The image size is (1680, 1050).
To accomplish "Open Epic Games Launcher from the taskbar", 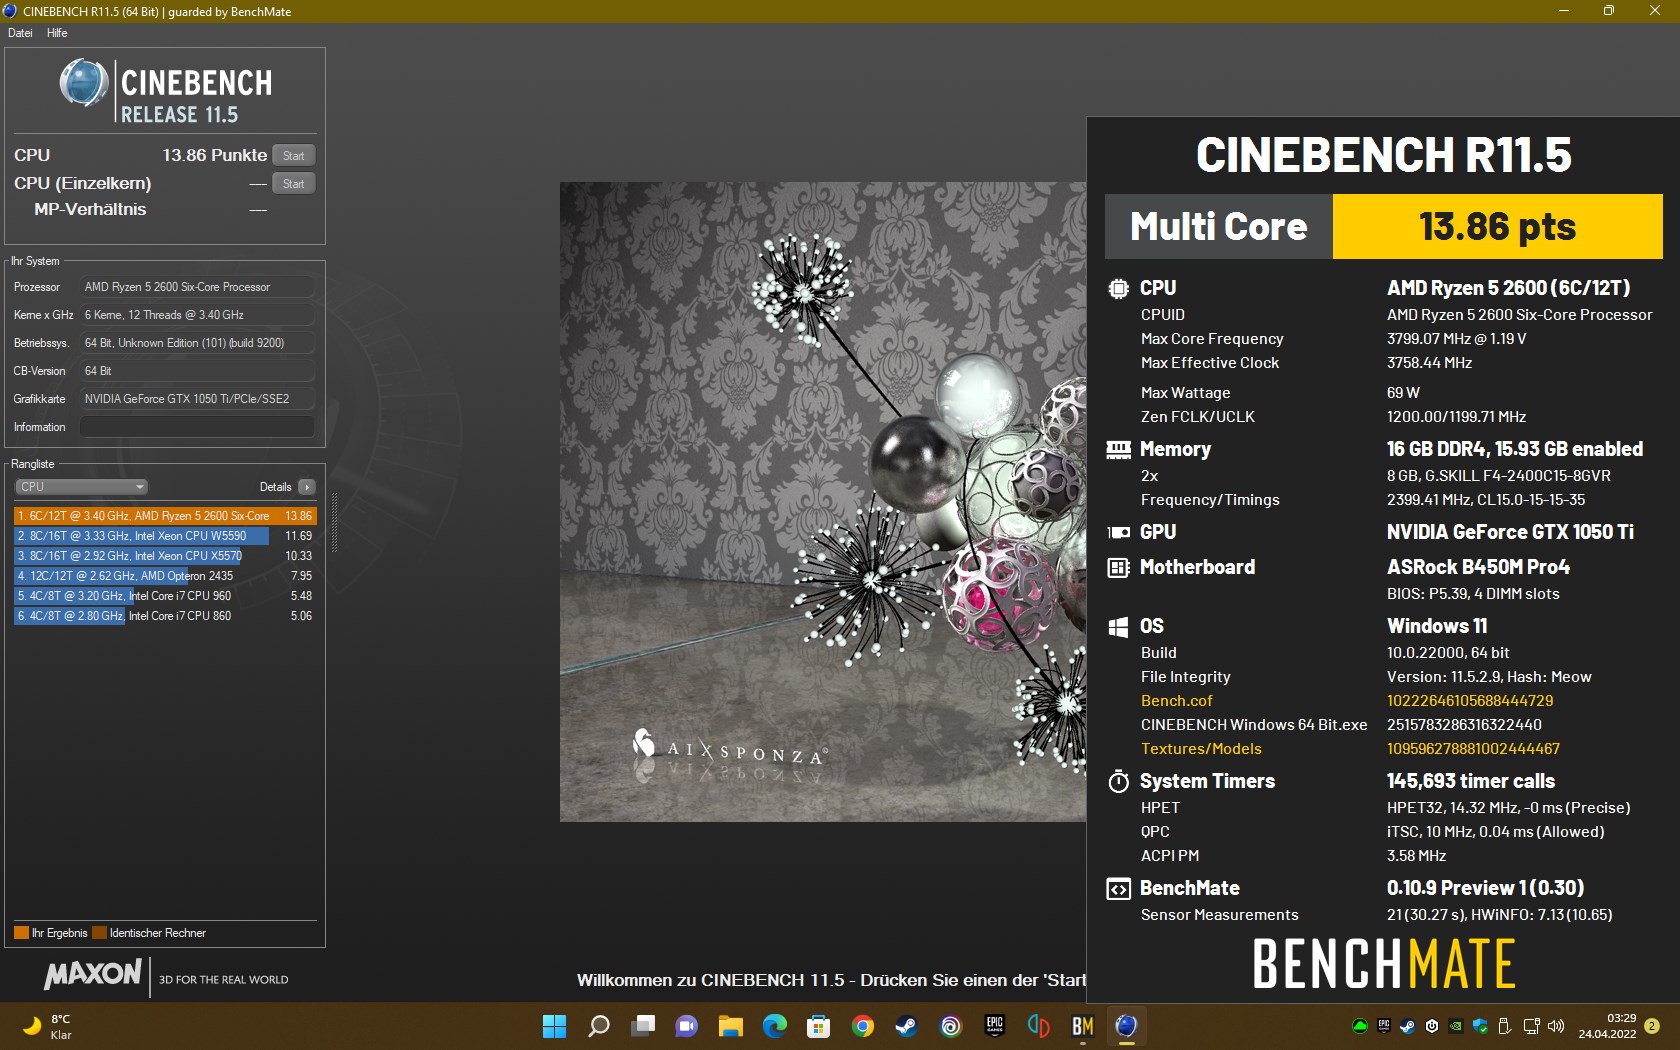I will (x=995, y=1026).
